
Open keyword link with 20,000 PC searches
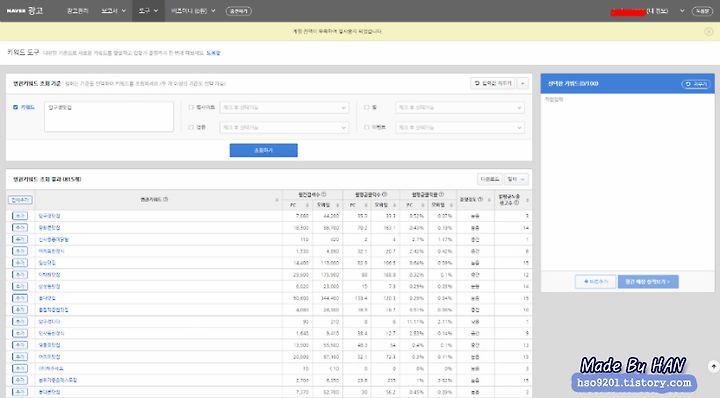pos(49,357)
